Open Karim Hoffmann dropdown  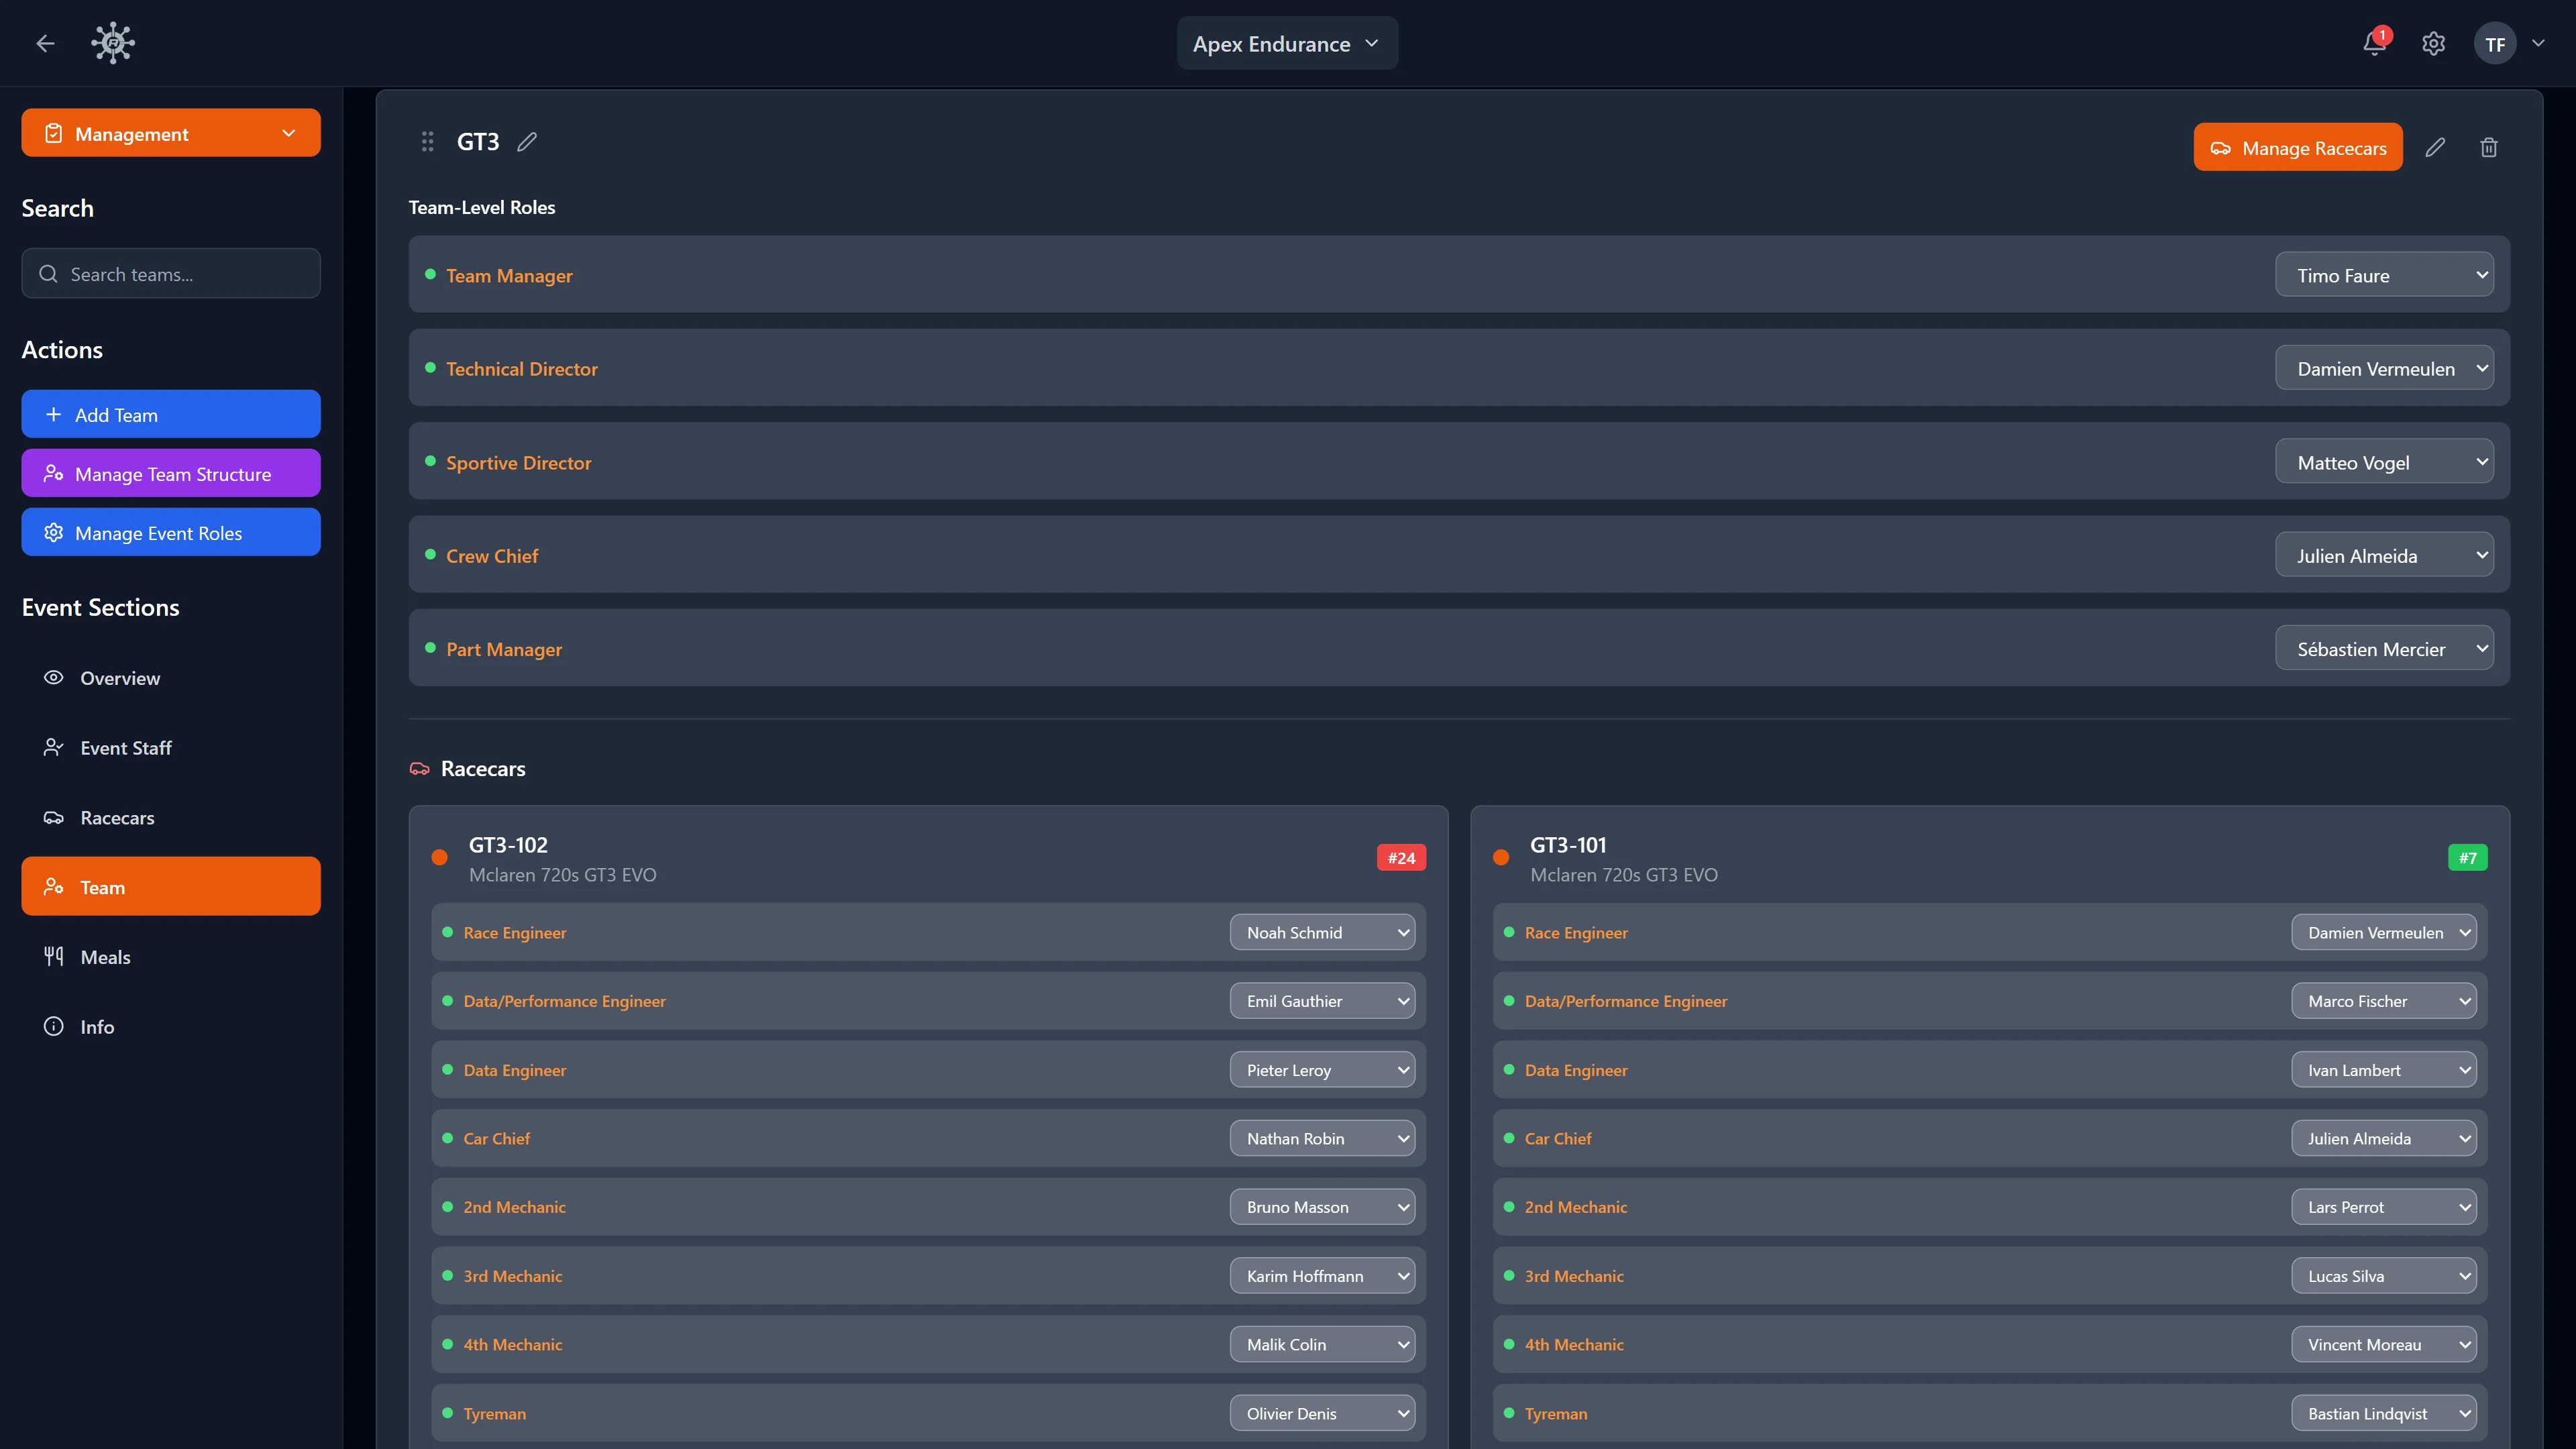coord(1322,1276)
